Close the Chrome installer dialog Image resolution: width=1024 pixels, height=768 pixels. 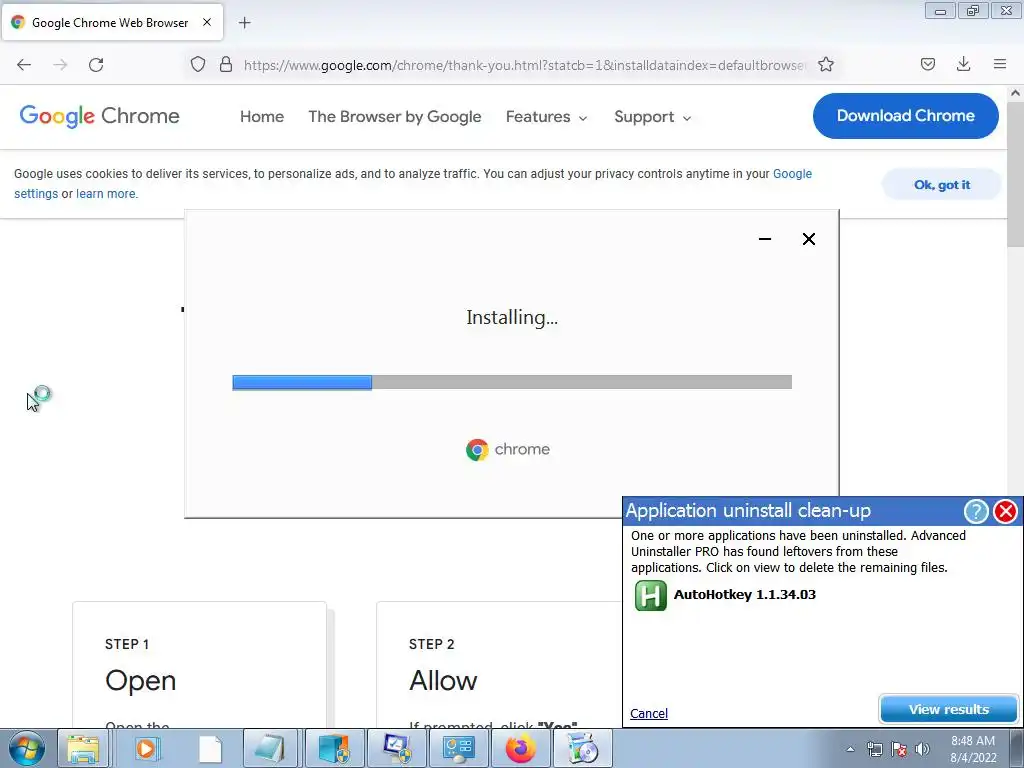808,239
